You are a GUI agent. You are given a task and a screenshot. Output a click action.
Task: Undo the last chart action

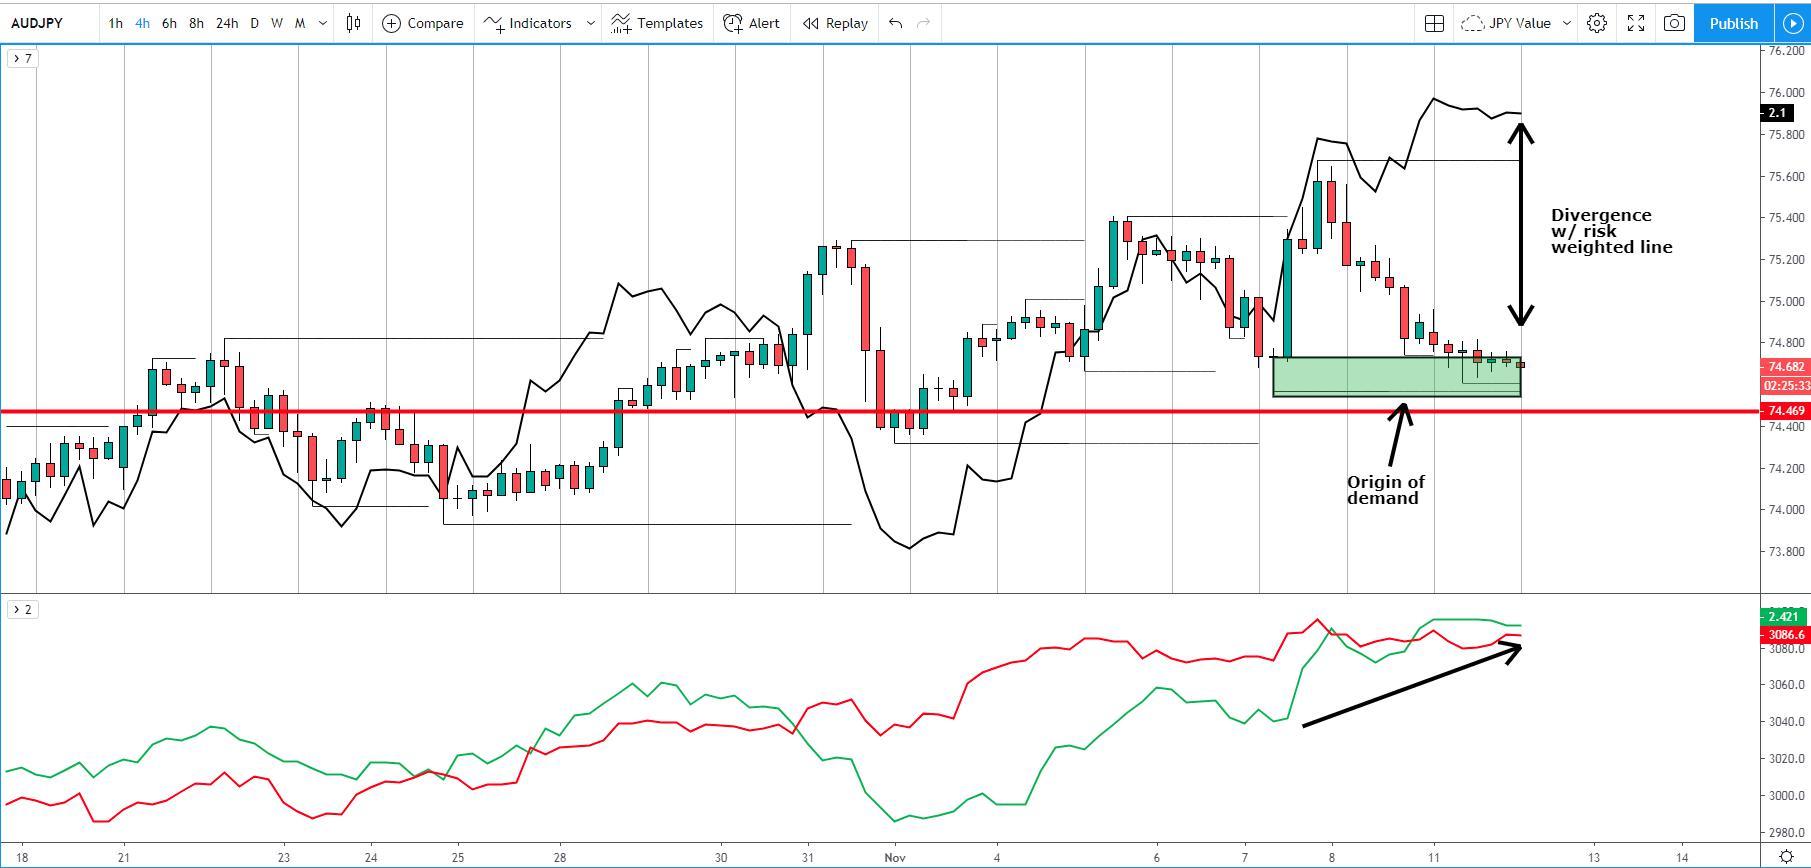click(x=895, y=23)
